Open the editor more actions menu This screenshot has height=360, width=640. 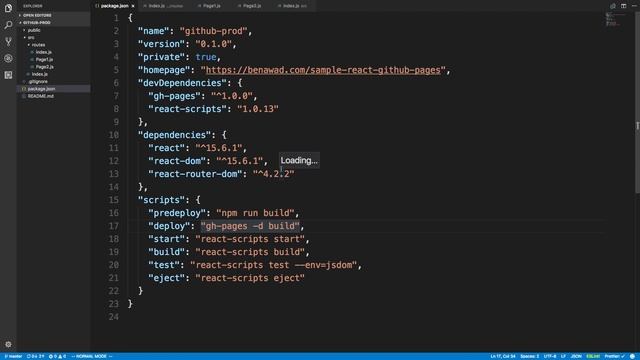[634, 6]
